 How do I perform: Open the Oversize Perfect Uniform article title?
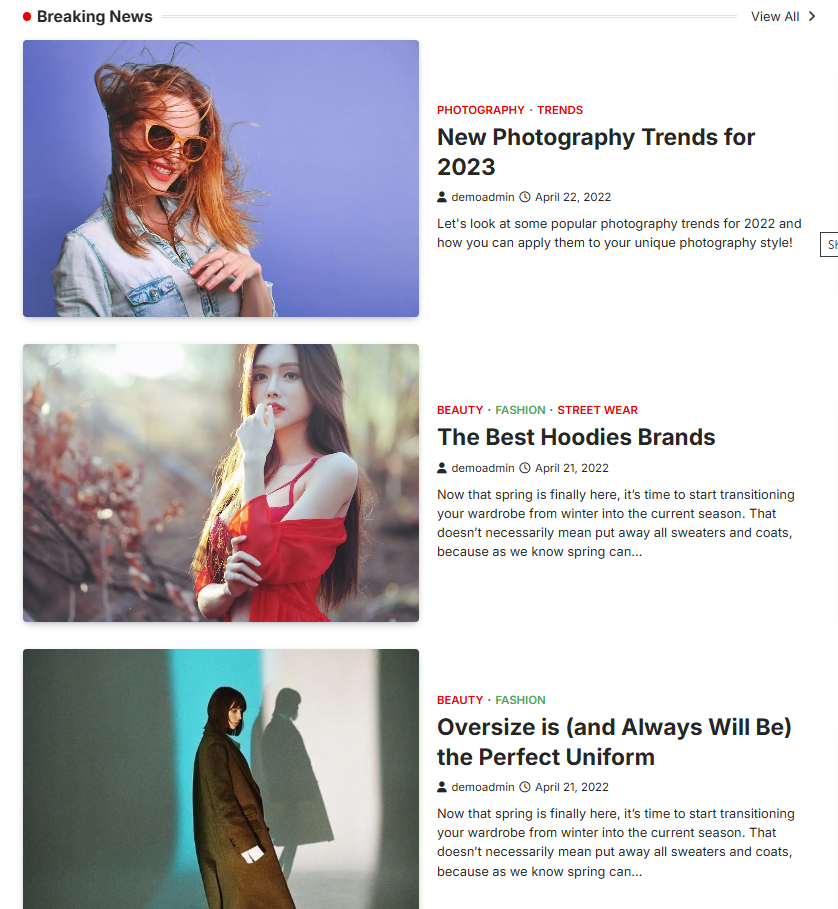(614, 742)
